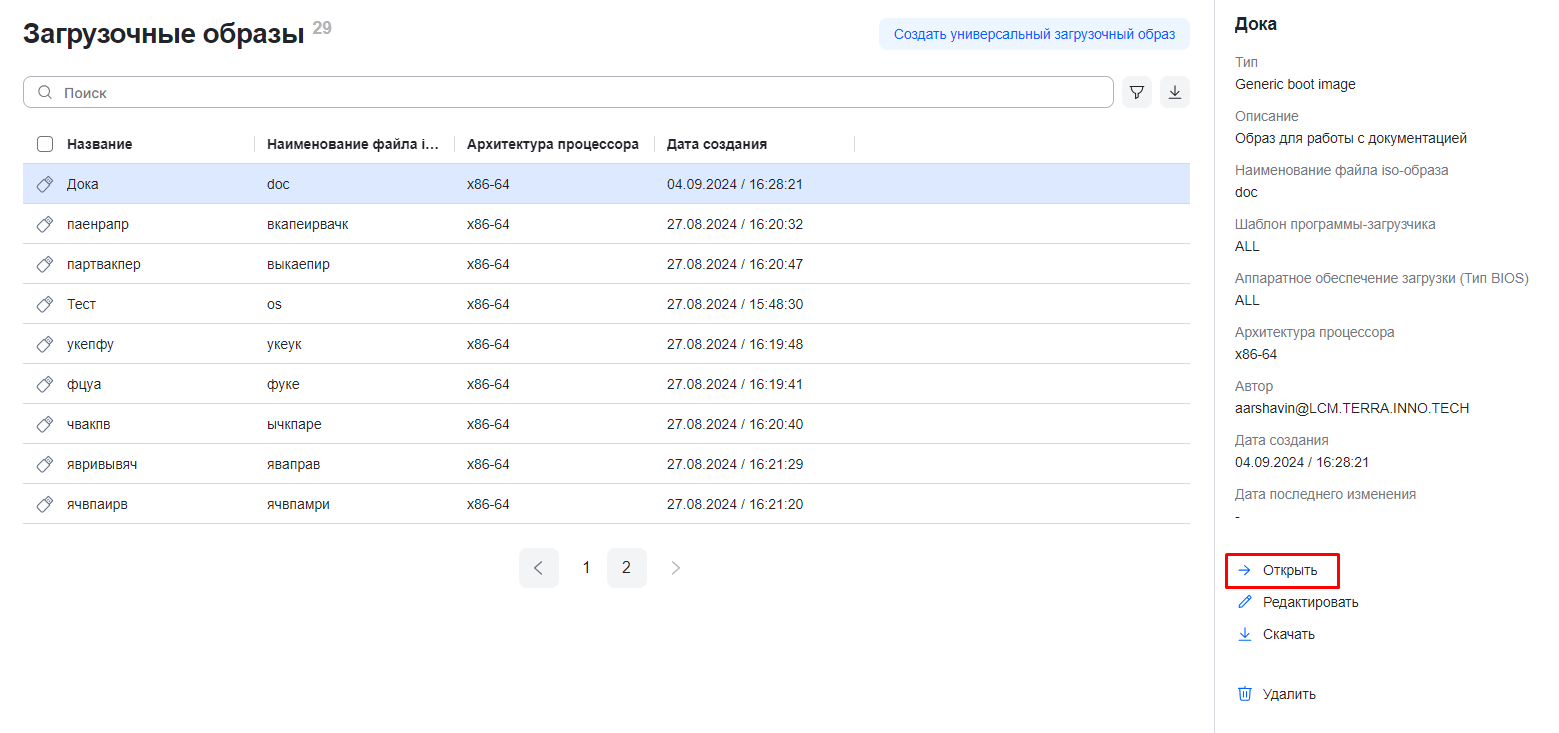1559x733 pixels.
Task: Click the export download icon beside search
Action: [x=1175, y=92]
